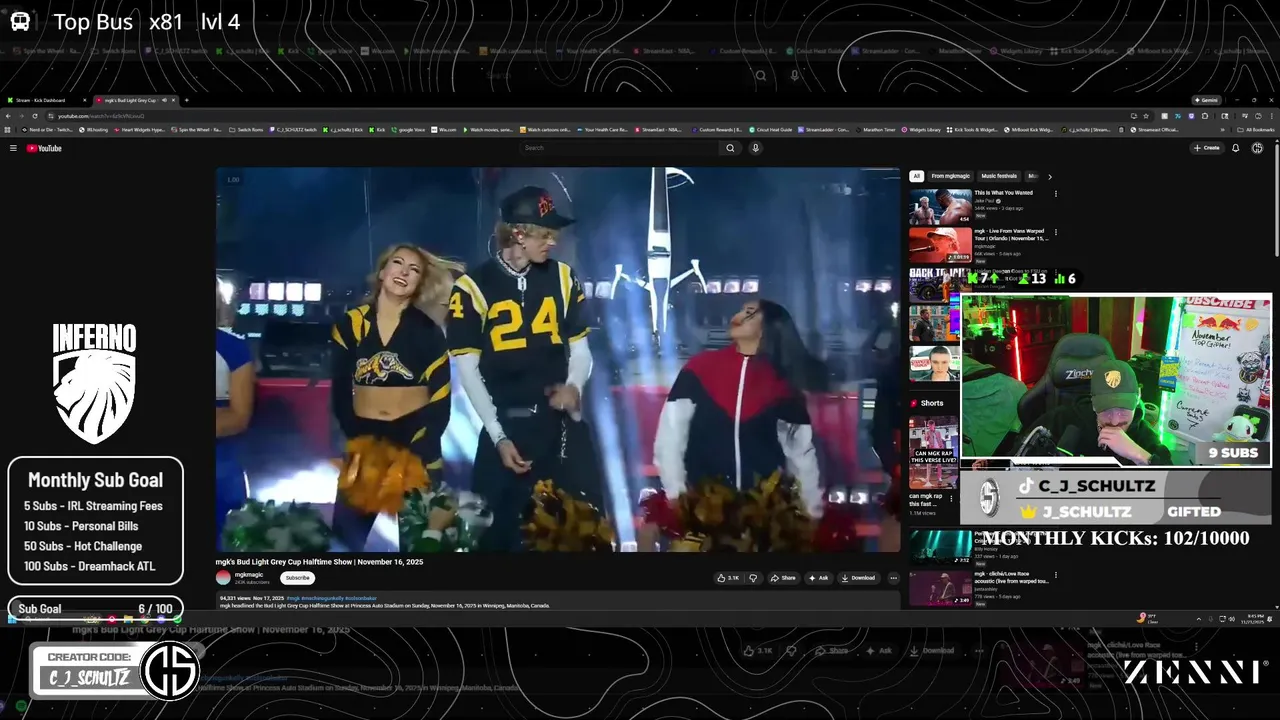Like the video using the 3.1K thumbs-up
This screenshot has width=1280, height=720.
(x=728, y=578)
